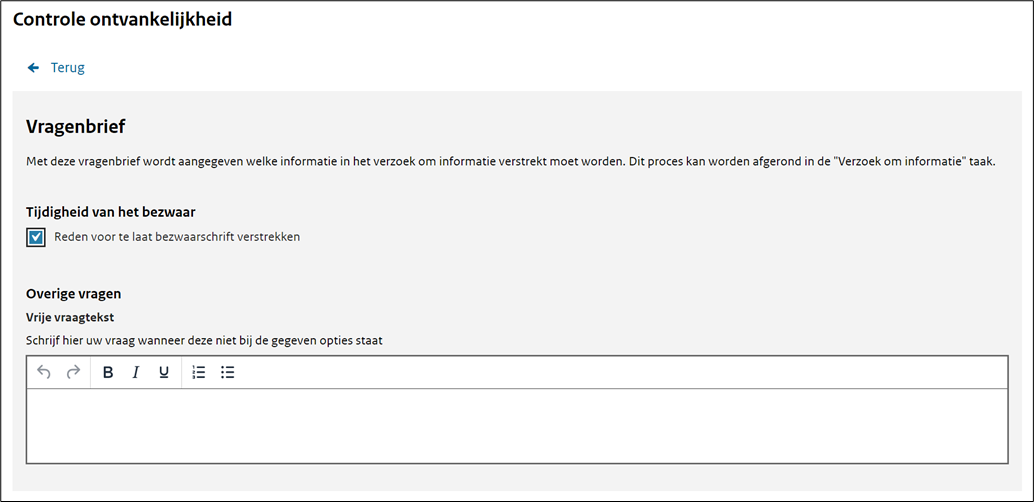Screen dimensions: 1034x502
Task: Click the 'Overige vragen' section heading
Action: pyautogui.click(x=74, y=294)
